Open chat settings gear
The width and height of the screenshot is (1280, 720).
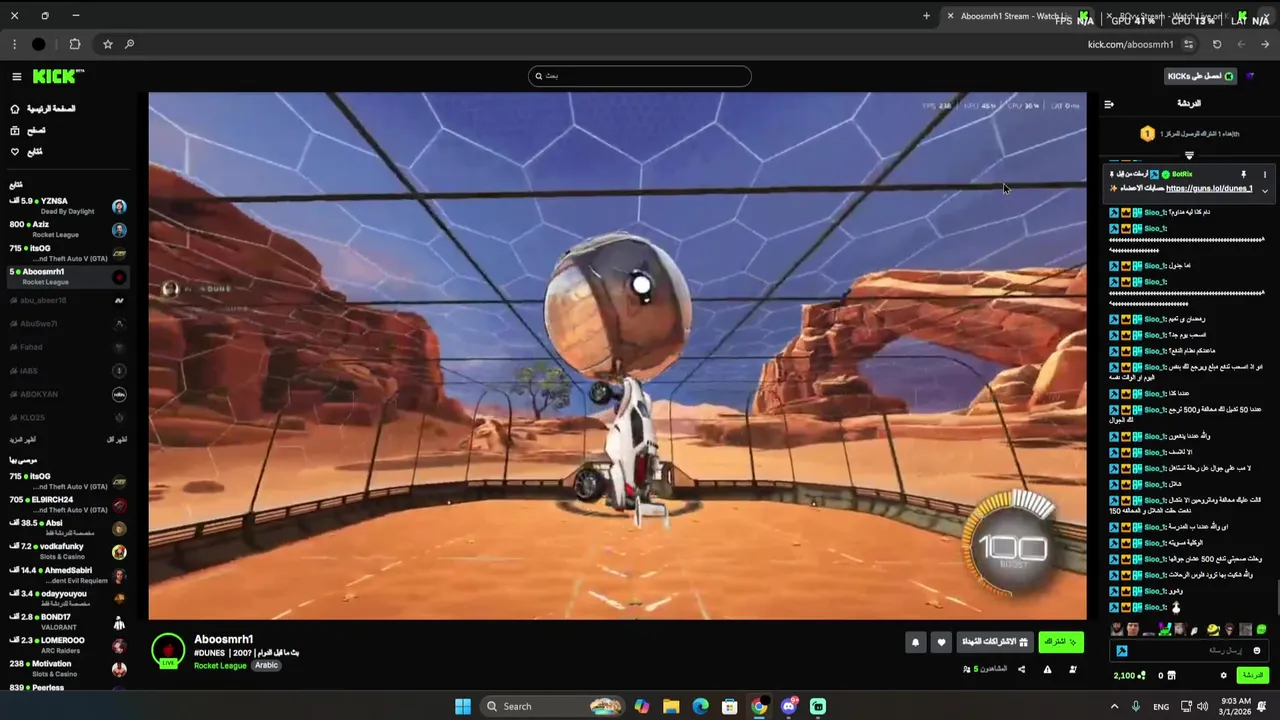click(1223, 675)
